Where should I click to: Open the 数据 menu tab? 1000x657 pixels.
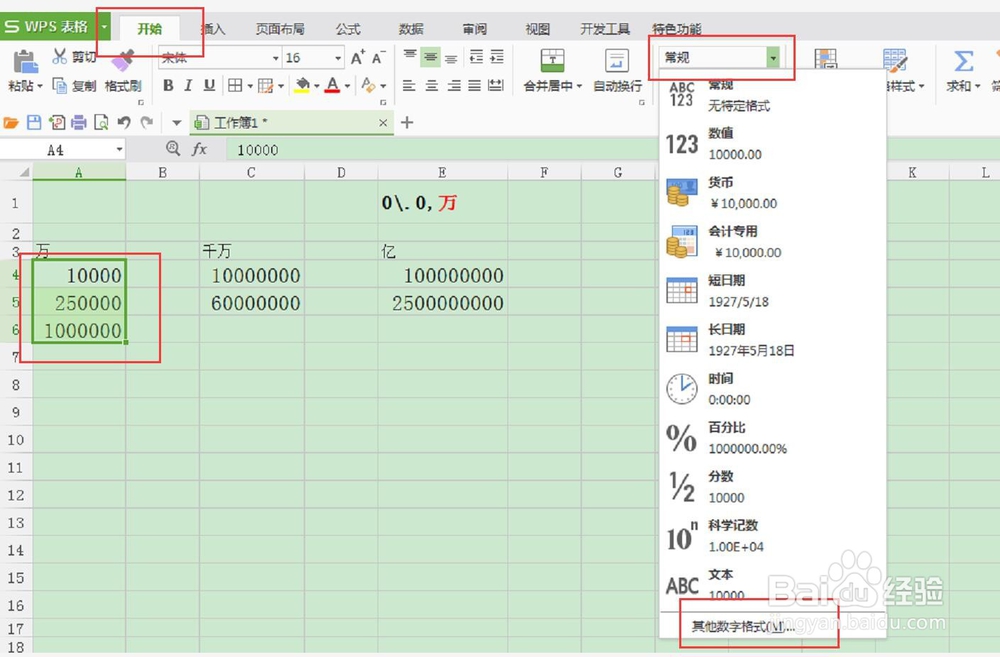pyautogui.click(x=411, y=28)
